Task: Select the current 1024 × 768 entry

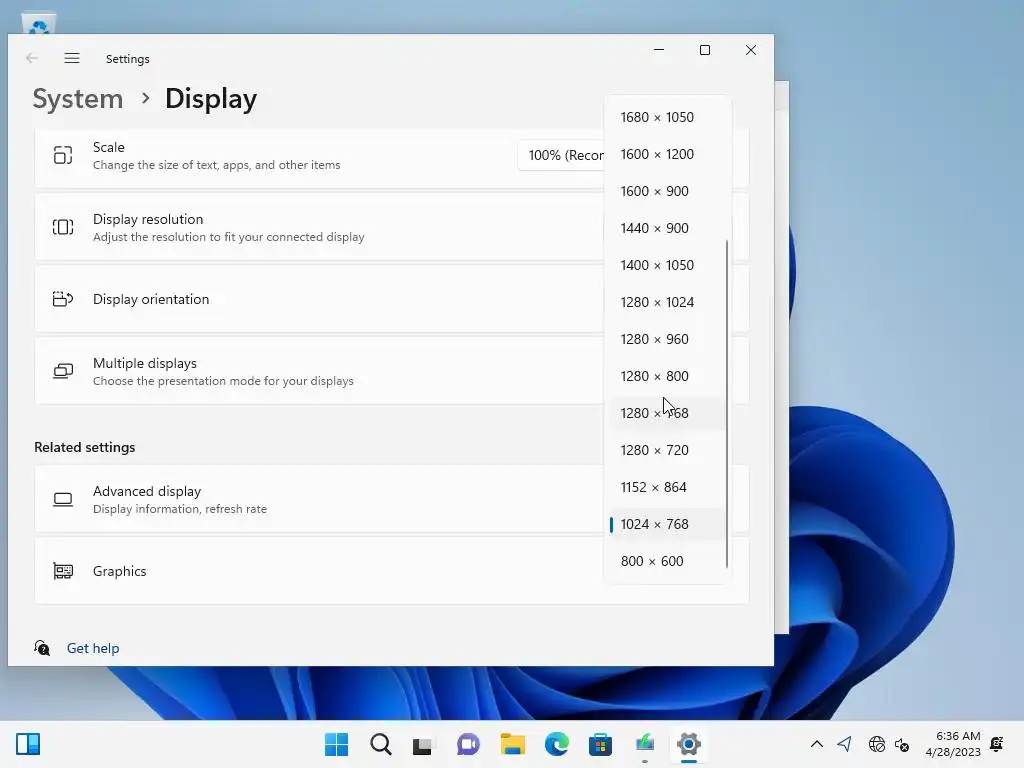Action: click(x=666, y=524)
